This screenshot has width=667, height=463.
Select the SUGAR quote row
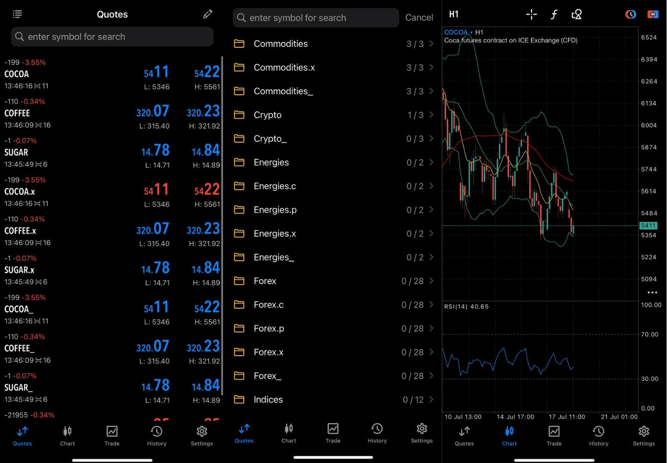[x=112, y=153]
